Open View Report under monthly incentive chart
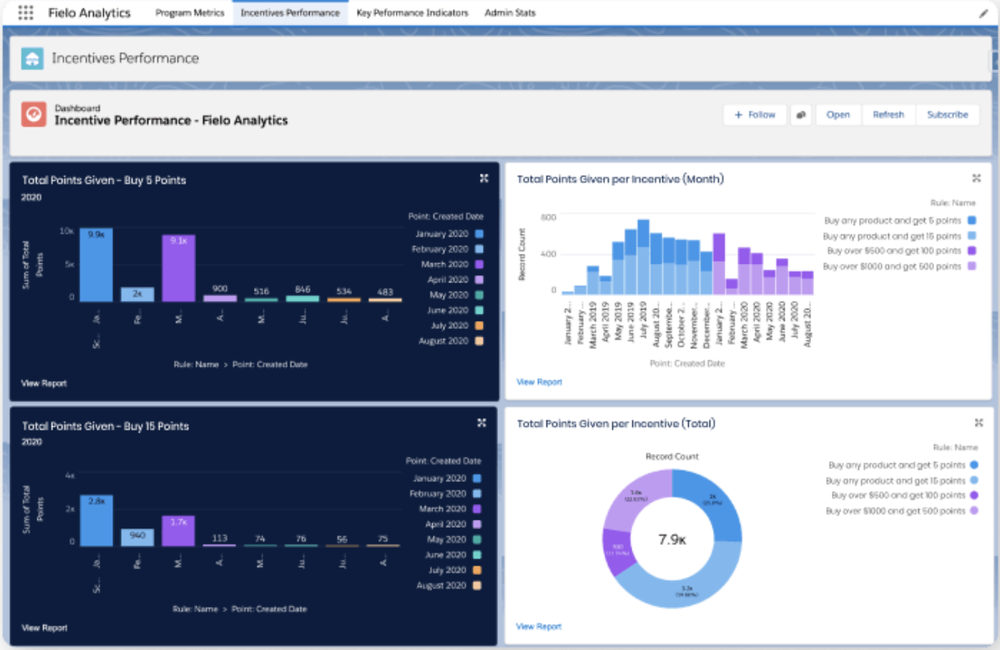The height and width of the screenshot is (650, 1000). click(539, 382)
